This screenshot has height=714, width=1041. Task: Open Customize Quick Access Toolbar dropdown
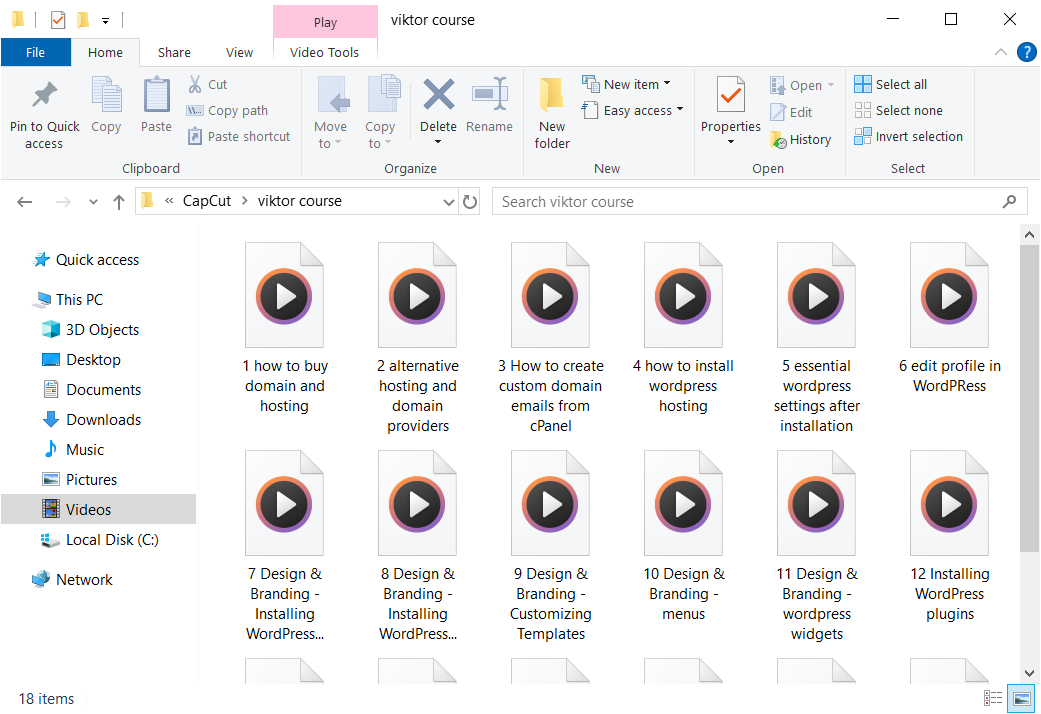click(x=106, y=21)
